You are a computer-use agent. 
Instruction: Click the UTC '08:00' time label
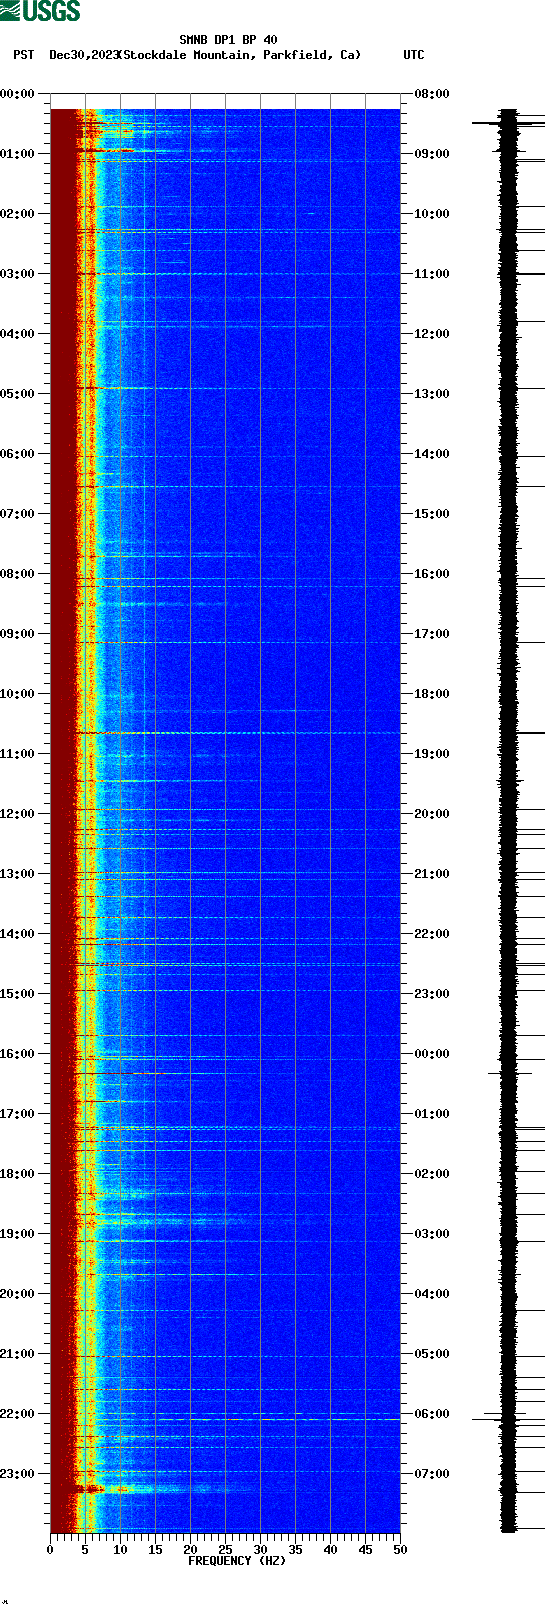click(432, 94)
